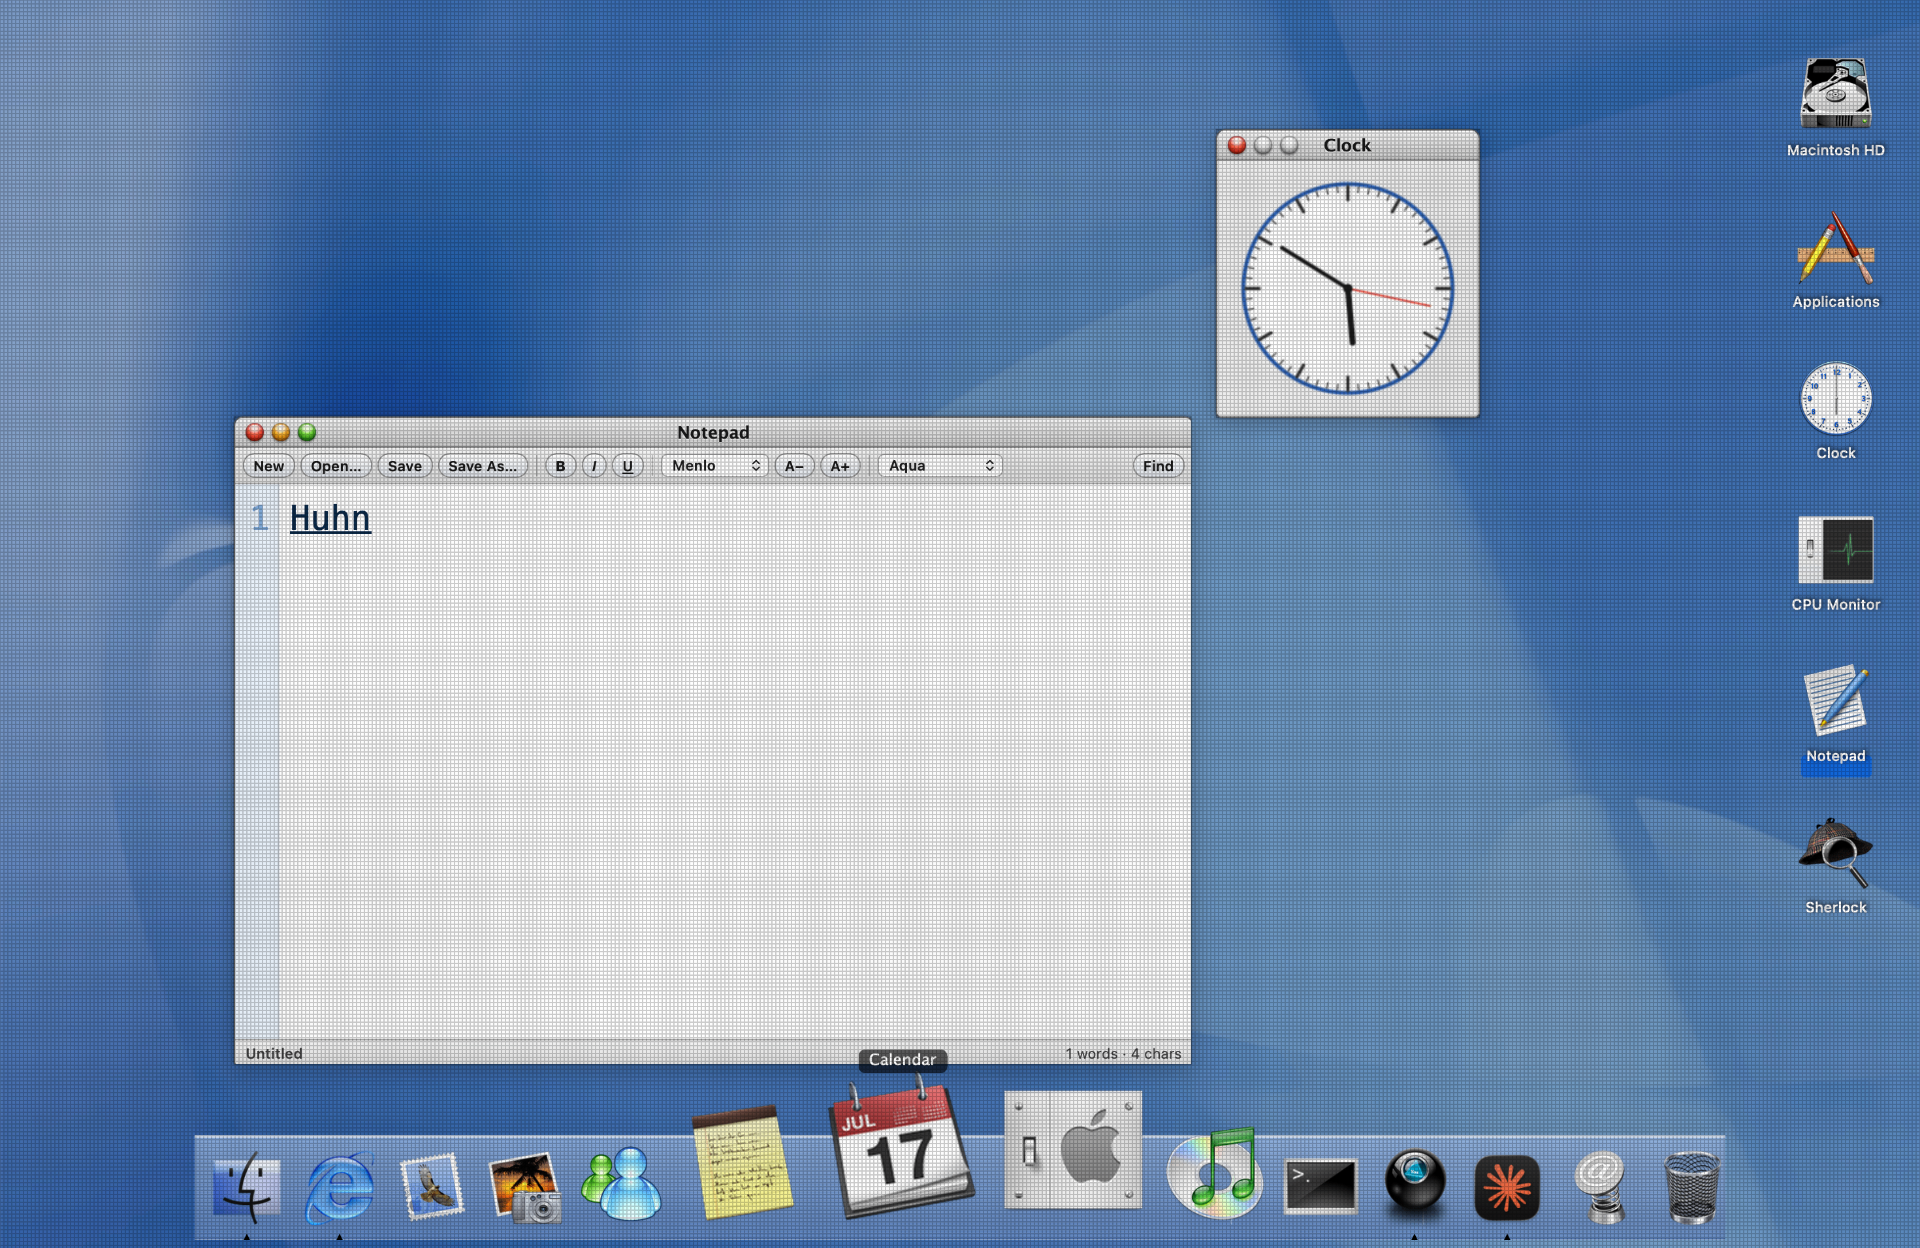Open the Terminal icon in dock
The image size is (1920, 1248).
pos(1320,1187)
